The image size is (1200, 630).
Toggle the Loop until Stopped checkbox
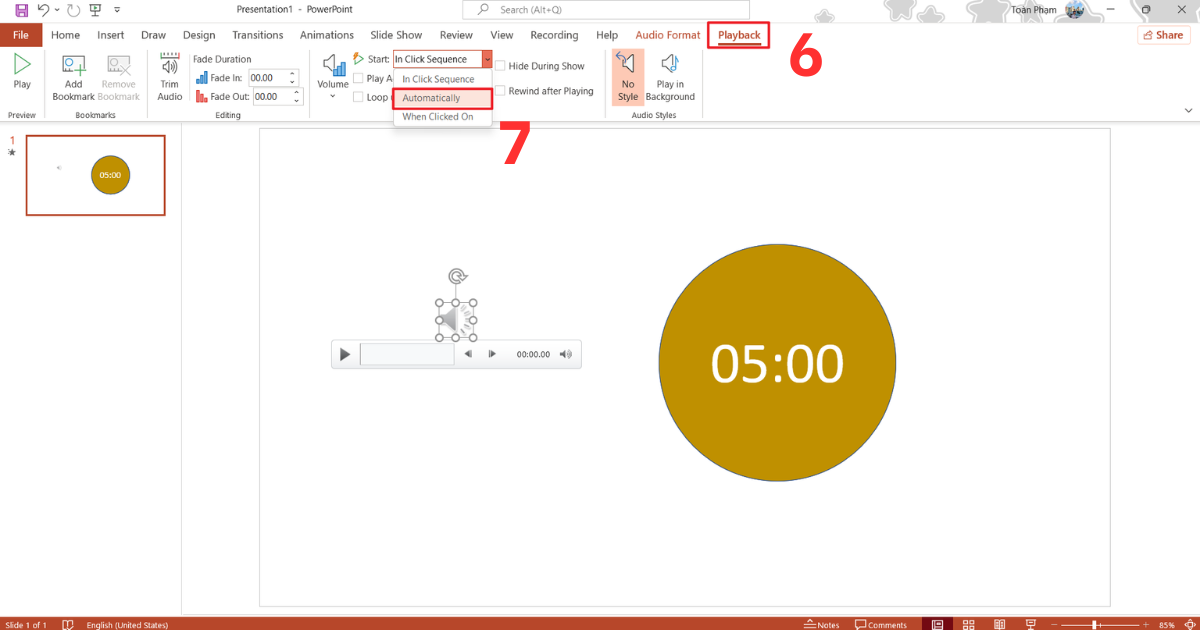click(x=358, y=97)
